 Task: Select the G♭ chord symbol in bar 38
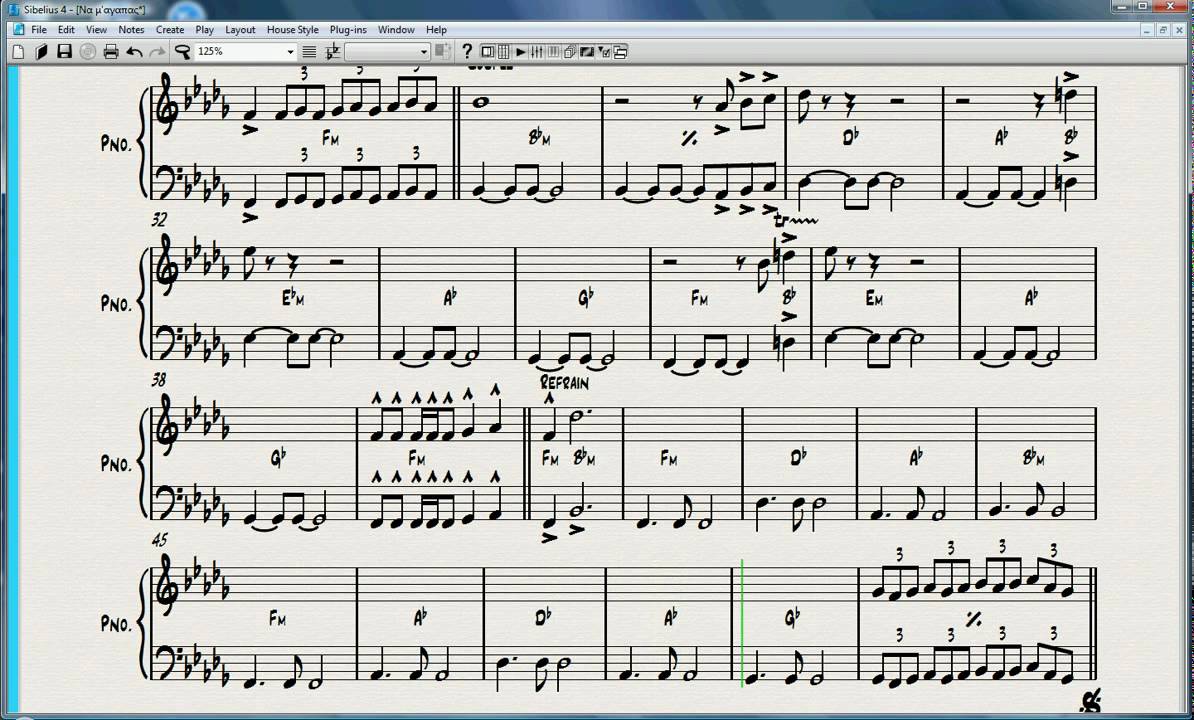279,457
